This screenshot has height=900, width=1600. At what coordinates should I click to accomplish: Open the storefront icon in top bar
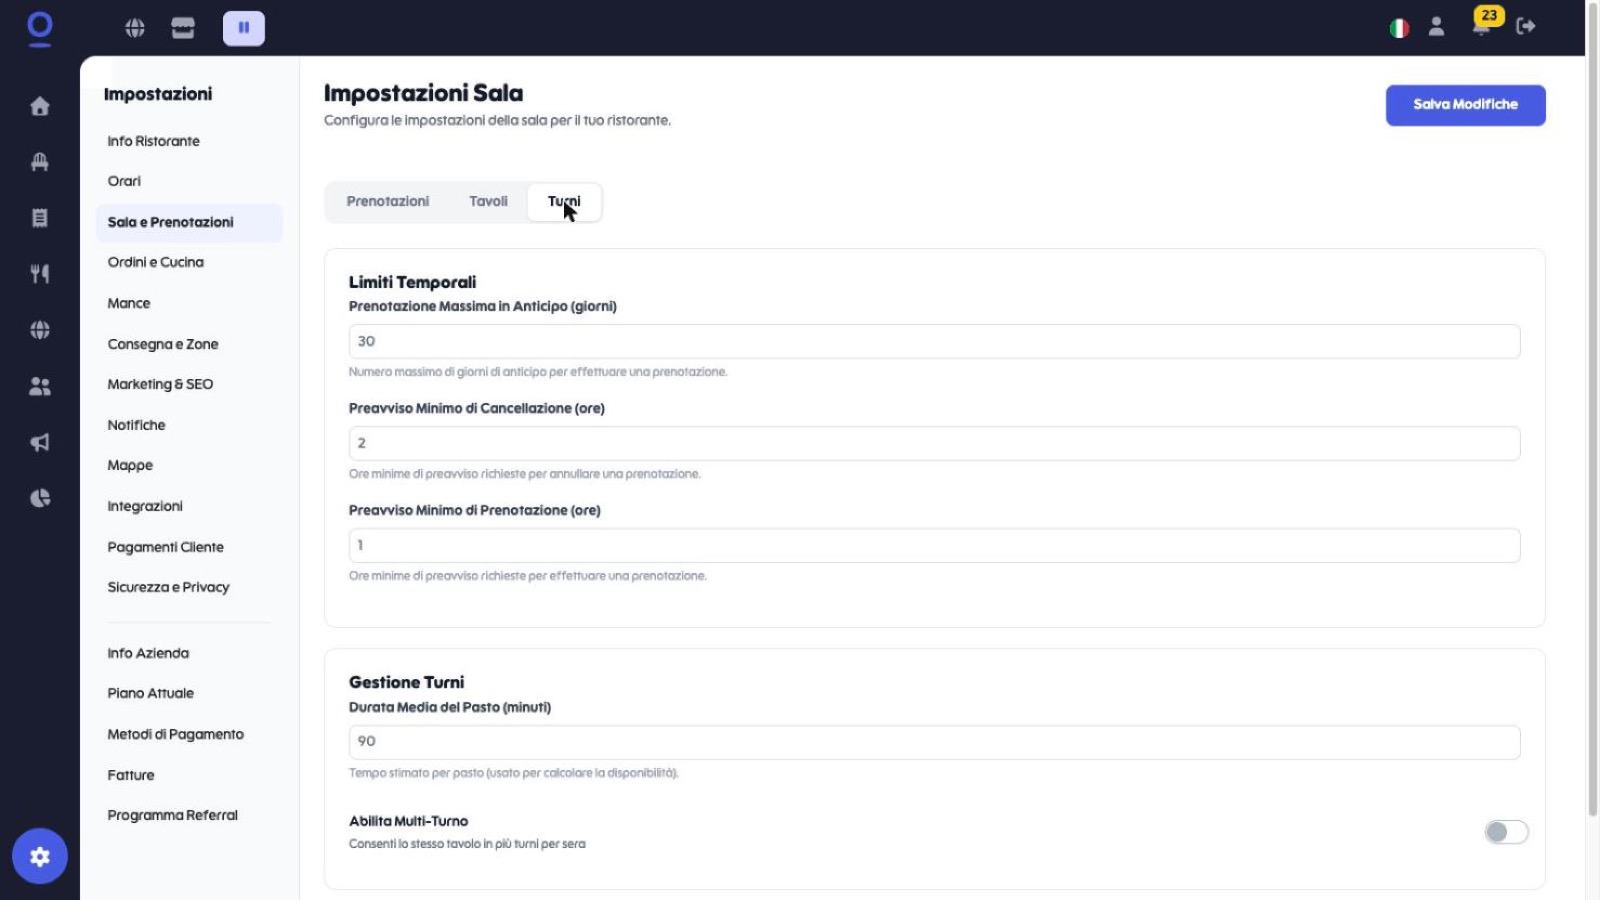183,28
